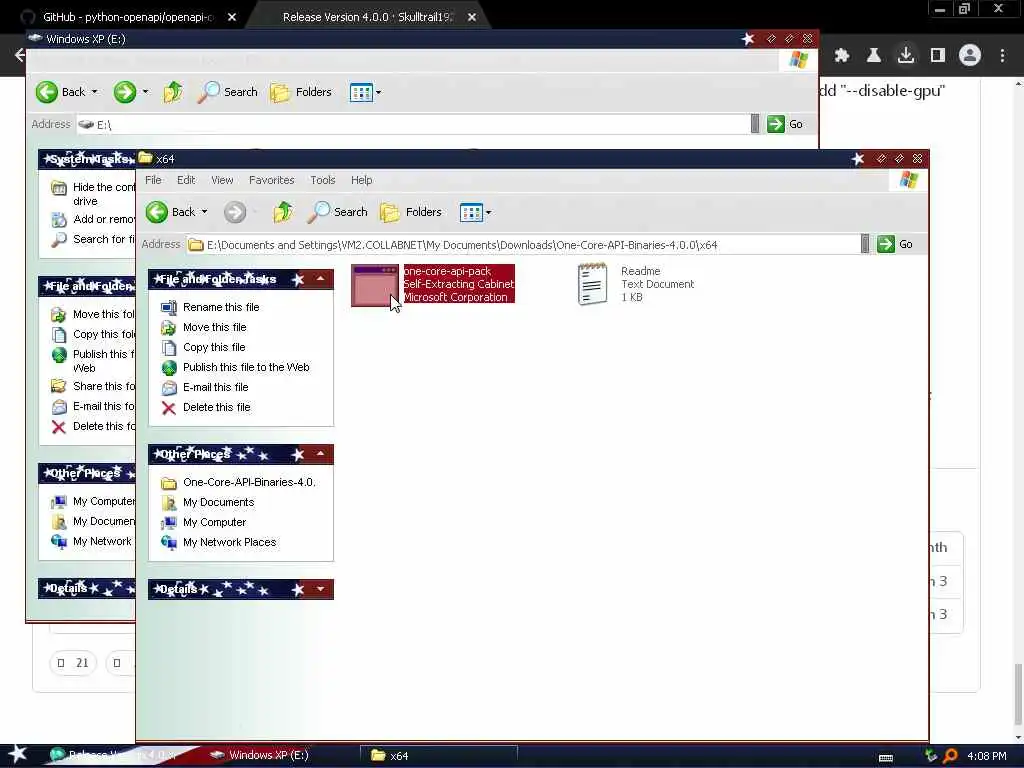Open Search in the x64 window toolbar
The image size is (1024, 768).
click(x=337, y=212)
